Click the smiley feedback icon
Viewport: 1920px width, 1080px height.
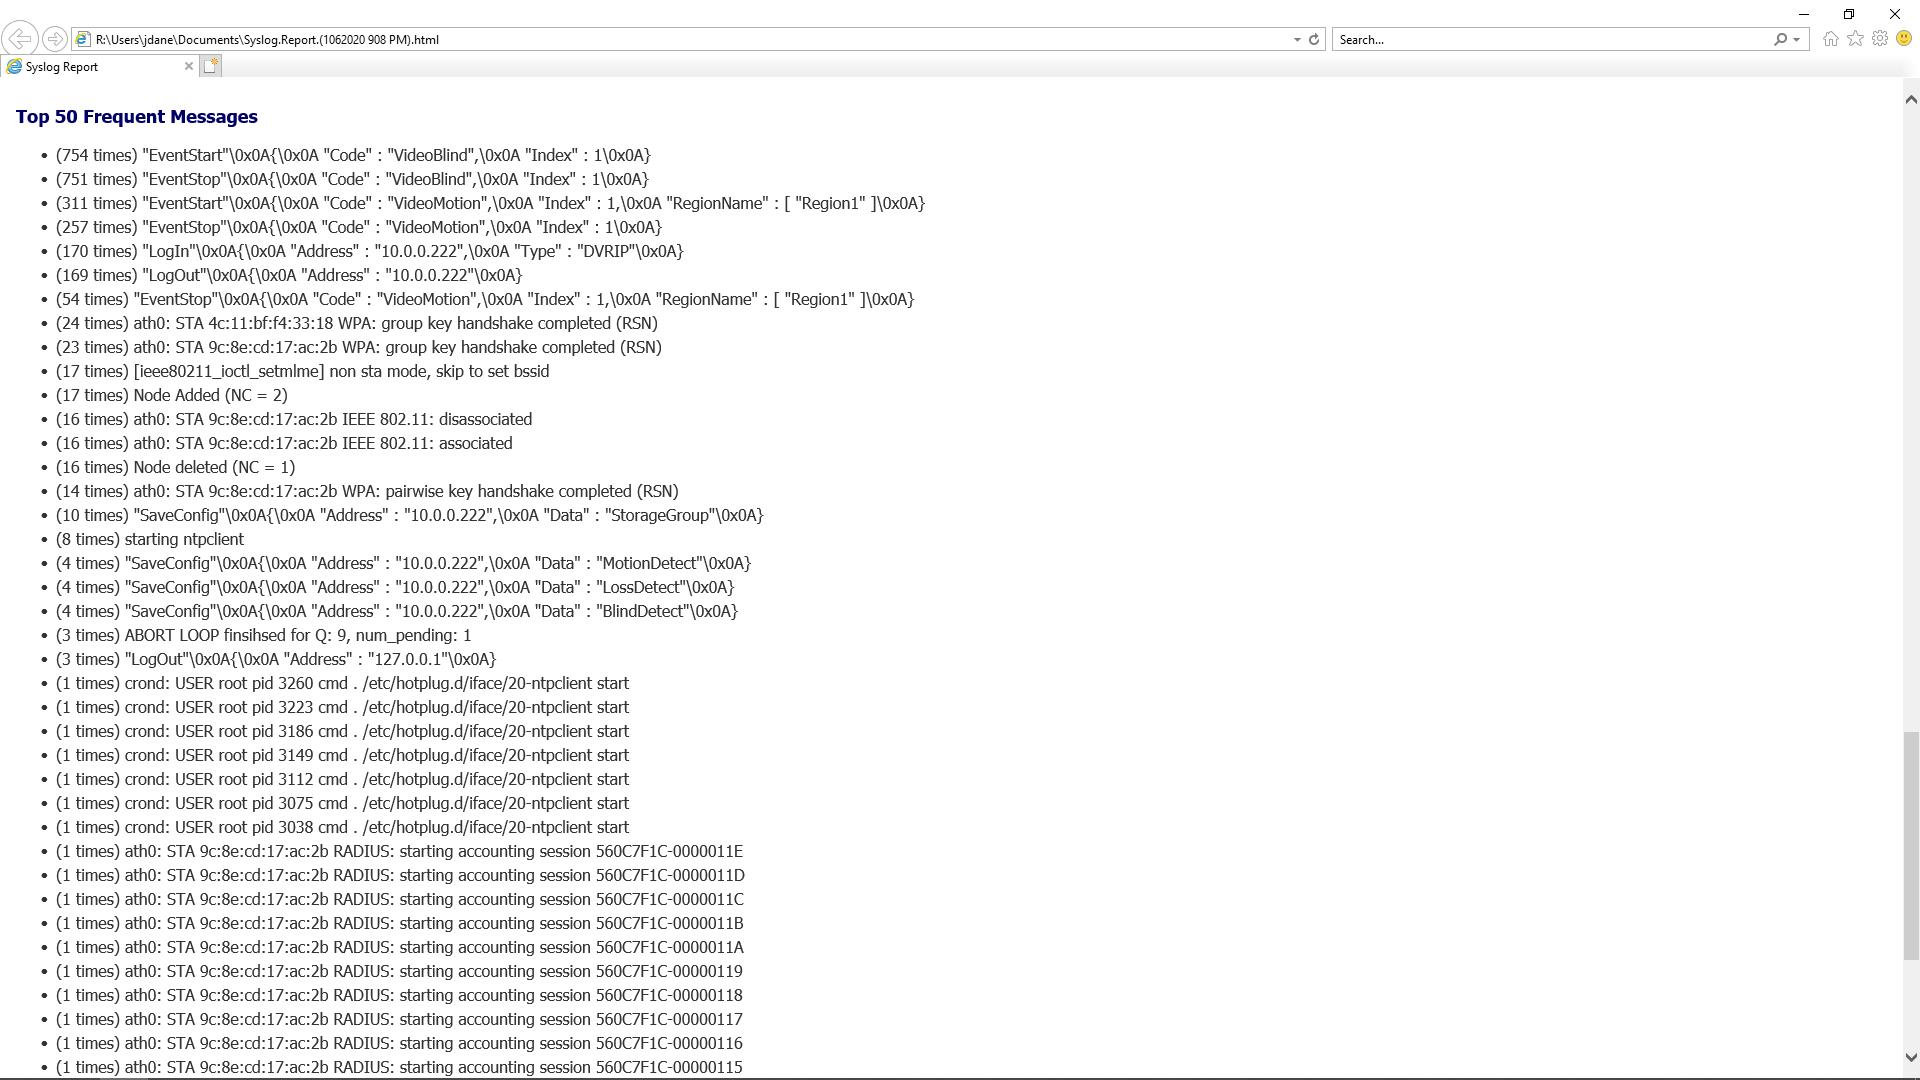coord(1904,39)
